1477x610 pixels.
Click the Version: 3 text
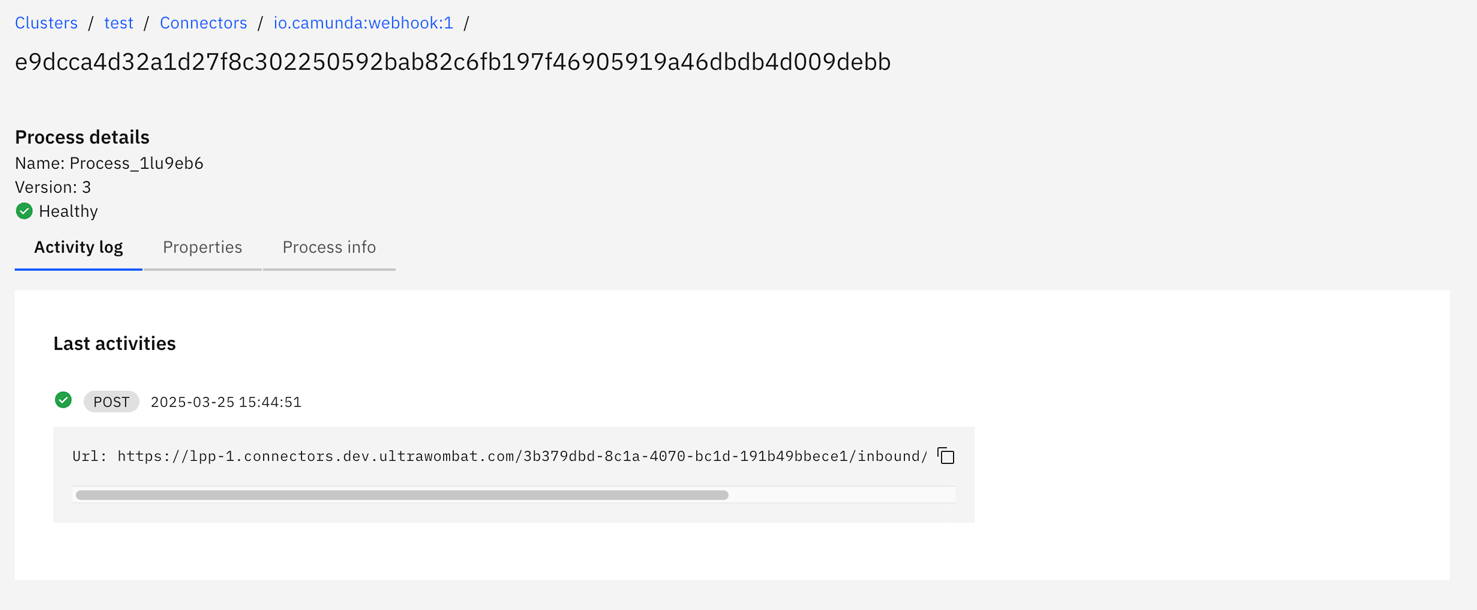coord(53,187)
